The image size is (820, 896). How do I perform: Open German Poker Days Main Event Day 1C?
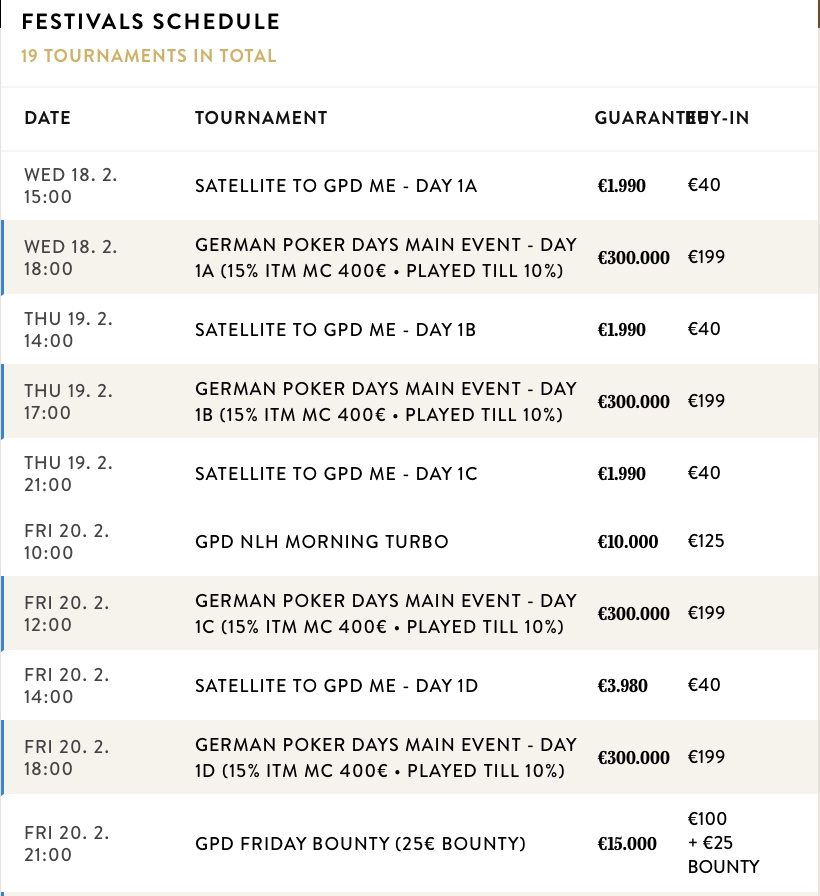pos(386,613)
